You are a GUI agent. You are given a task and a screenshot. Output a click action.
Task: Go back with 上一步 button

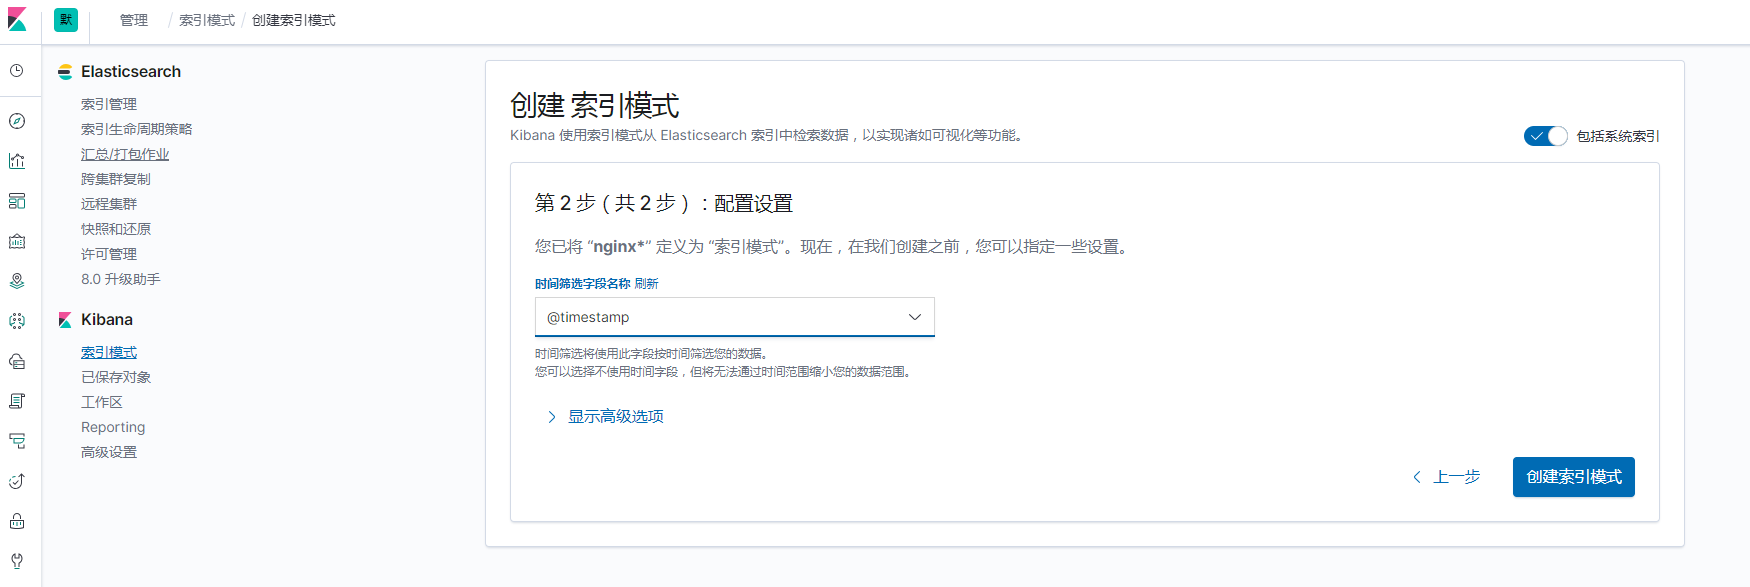pos(1446,477)
